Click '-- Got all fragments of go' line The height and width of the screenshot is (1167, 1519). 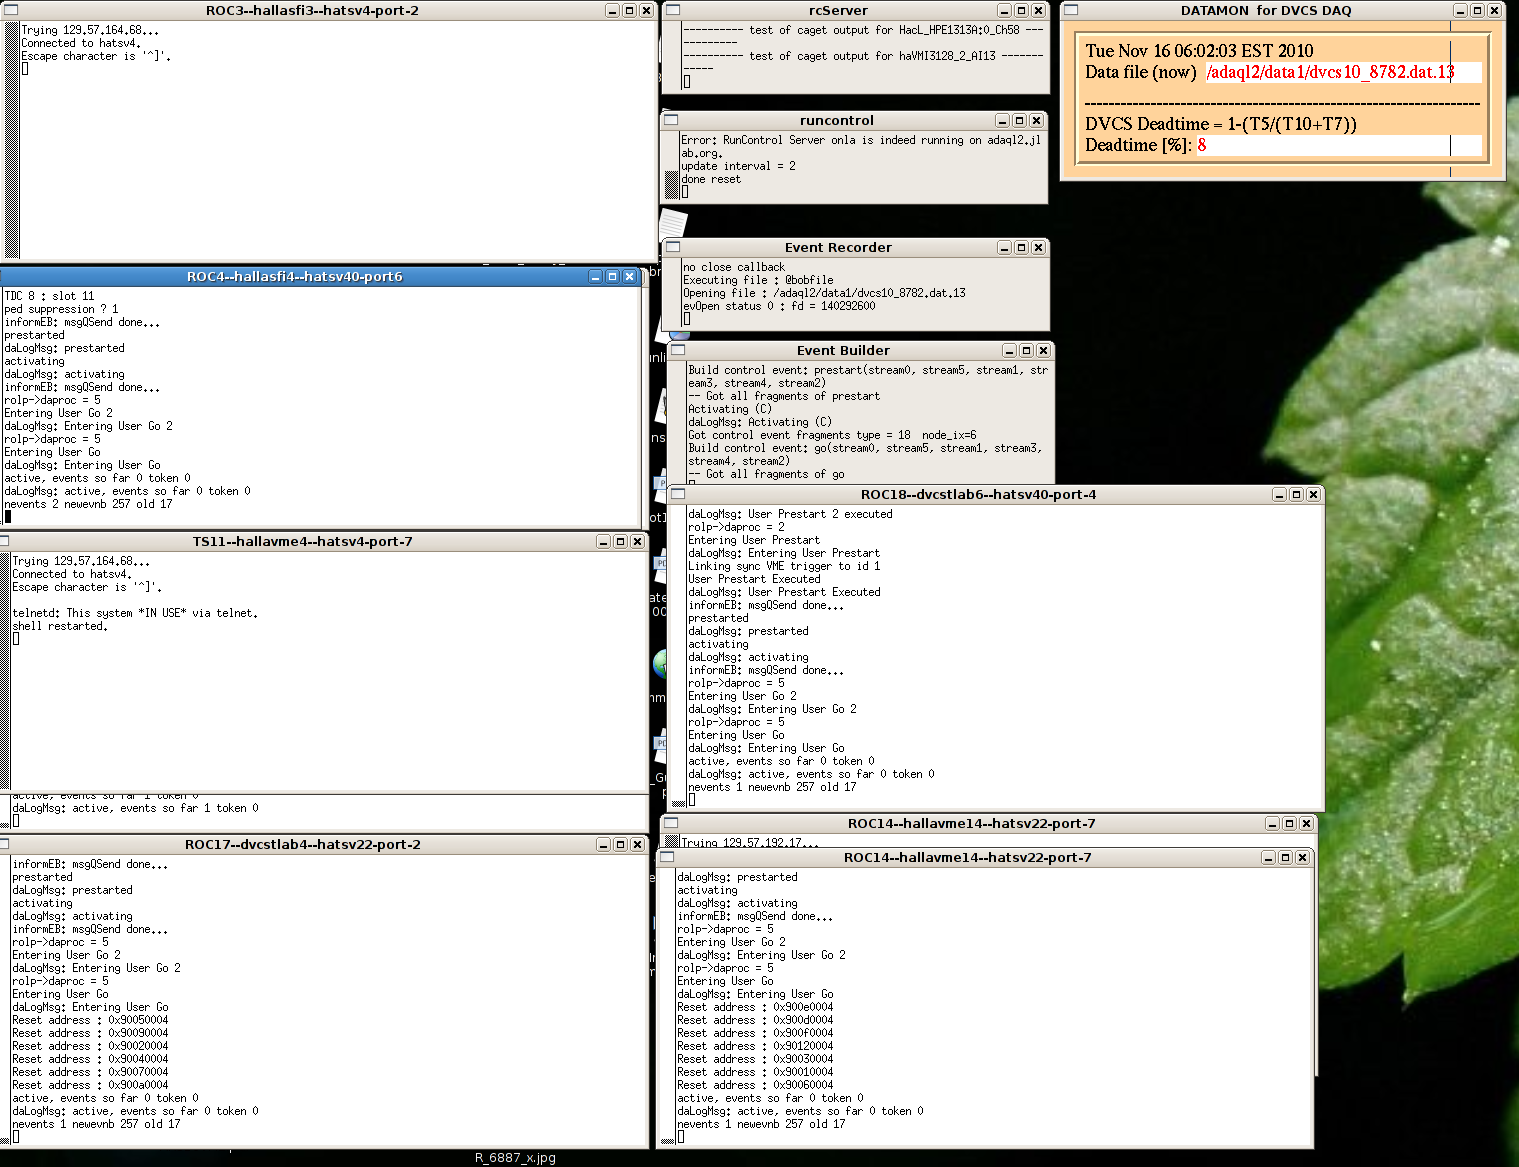766,474
